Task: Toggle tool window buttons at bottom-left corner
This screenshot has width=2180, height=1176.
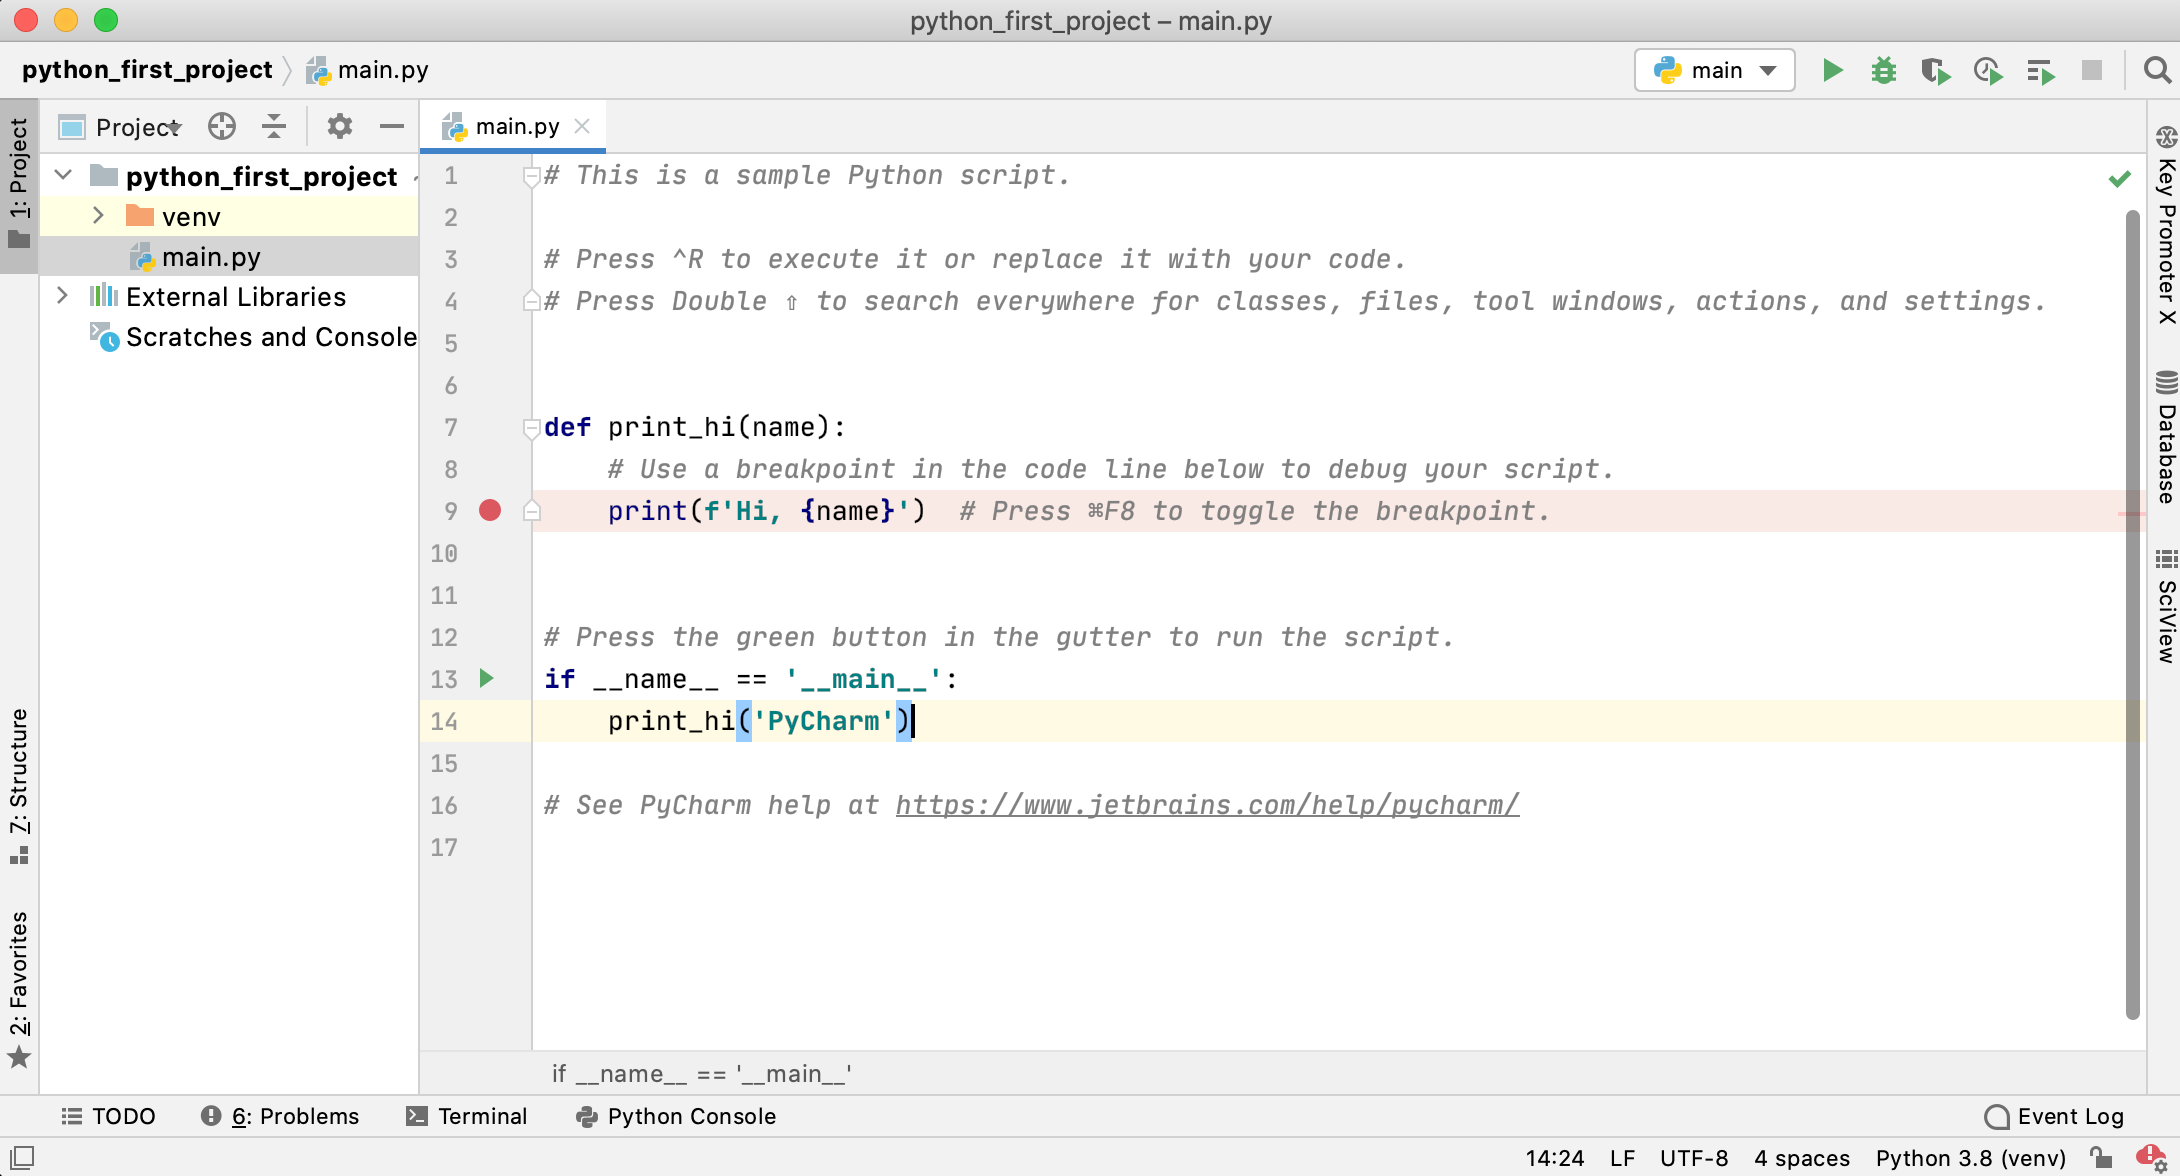Action: coord(22,1158)
